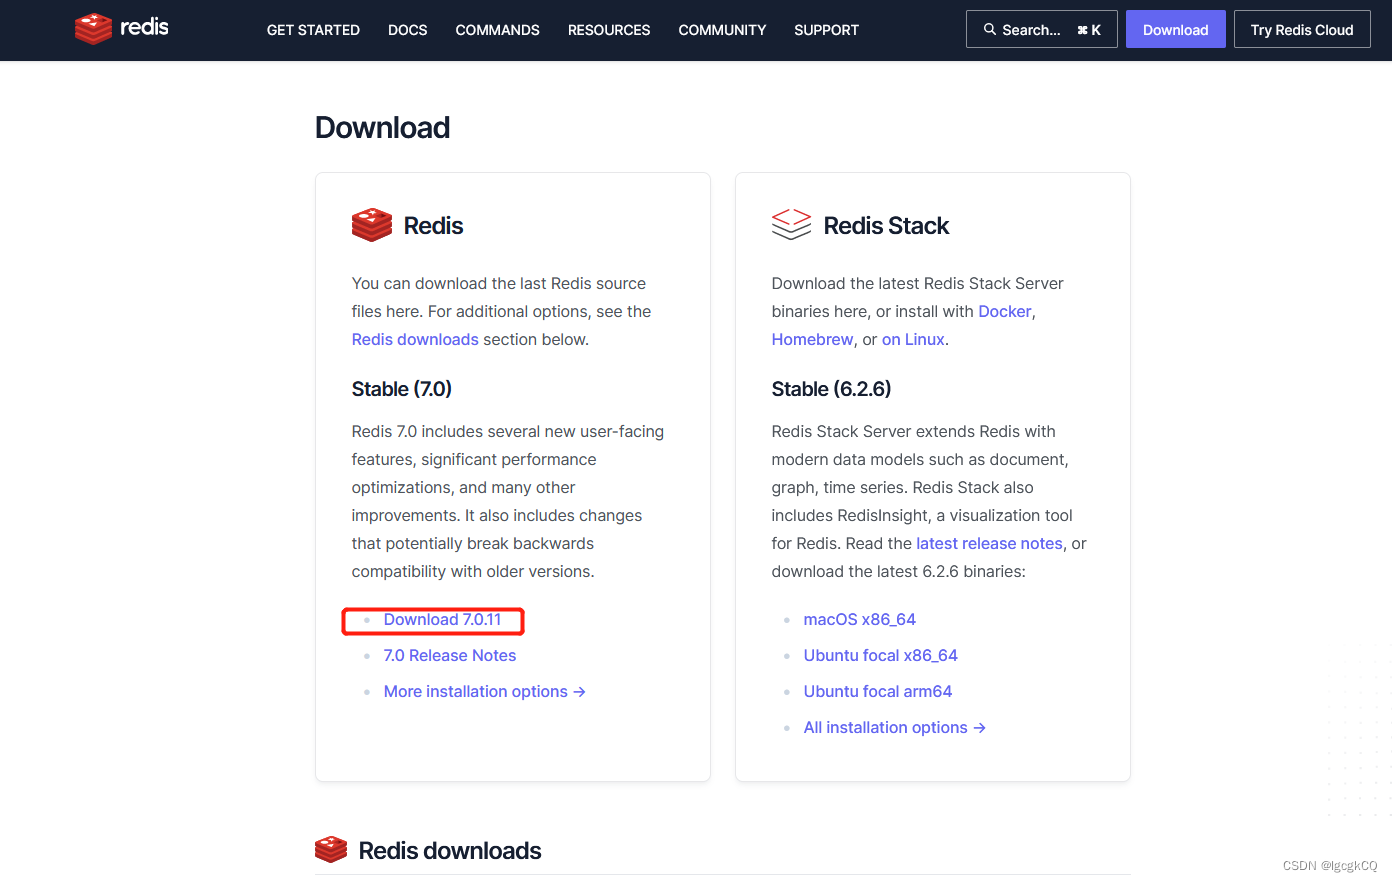Screen dimensions: 1392x882
Task: Open the GET STARTED menu
Action: (313, 30)
